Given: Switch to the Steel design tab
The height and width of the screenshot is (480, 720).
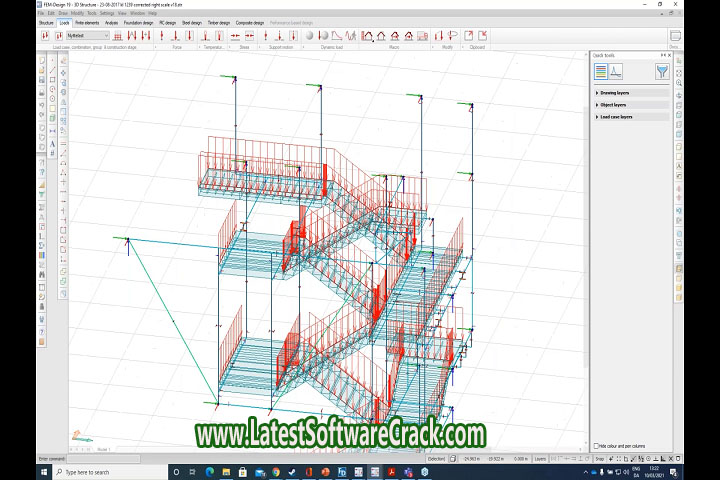Looking at the screenshot, I should click(191, 21).
